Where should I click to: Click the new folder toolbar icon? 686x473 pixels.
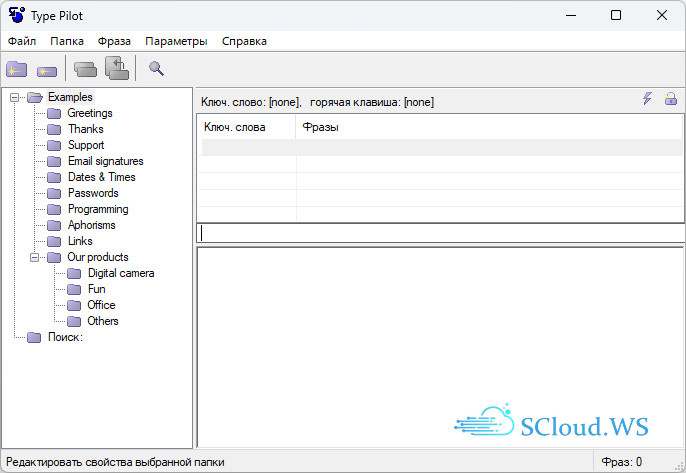click(x=17, y=69)
